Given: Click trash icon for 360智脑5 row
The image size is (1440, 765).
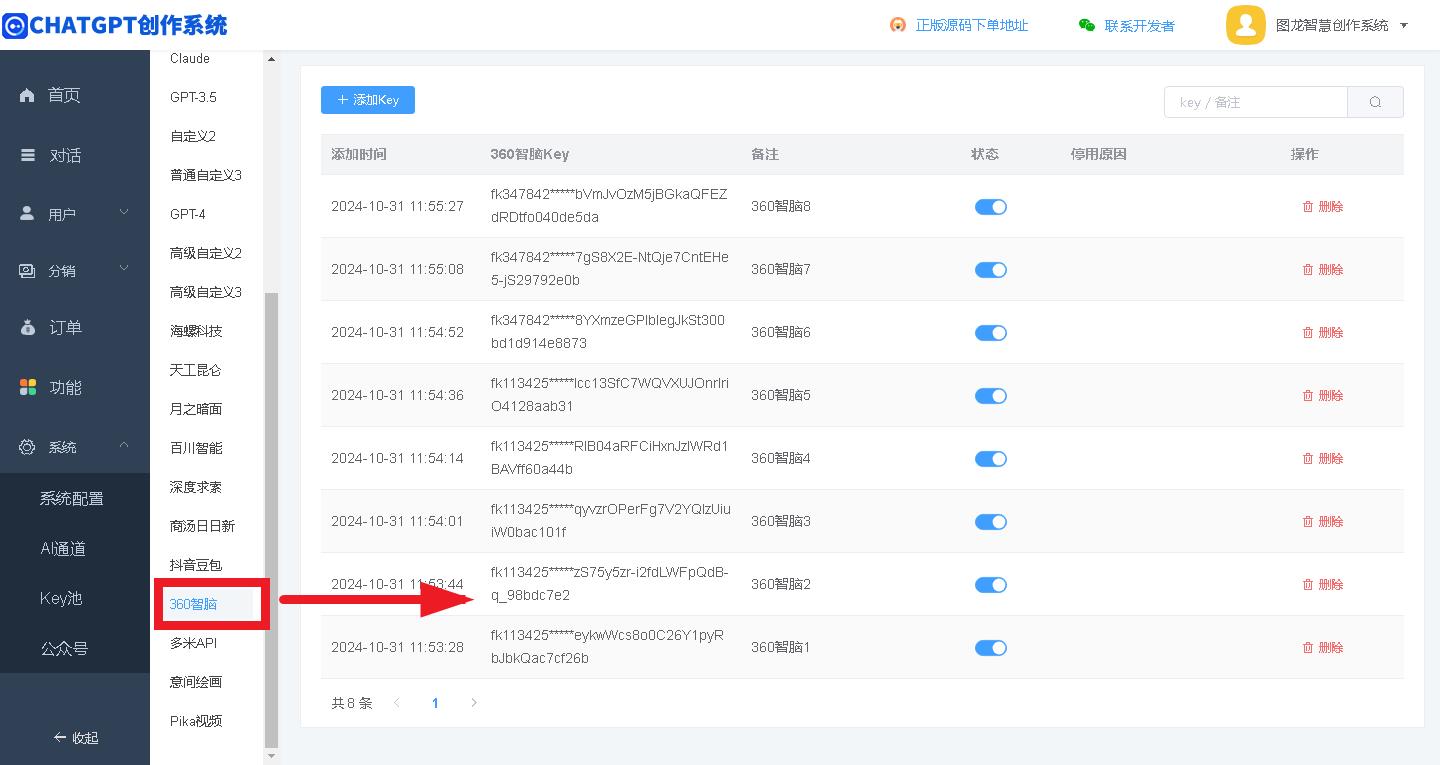Looking at the screenshot, I should 1308,396.
